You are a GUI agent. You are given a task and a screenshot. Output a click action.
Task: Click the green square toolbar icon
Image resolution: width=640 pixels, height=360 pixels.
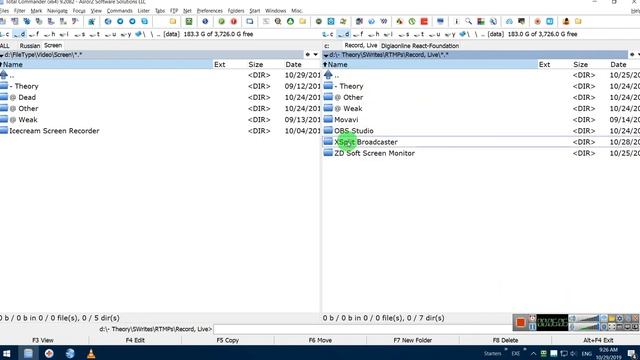pyautogui.click(x=189, y=21)
